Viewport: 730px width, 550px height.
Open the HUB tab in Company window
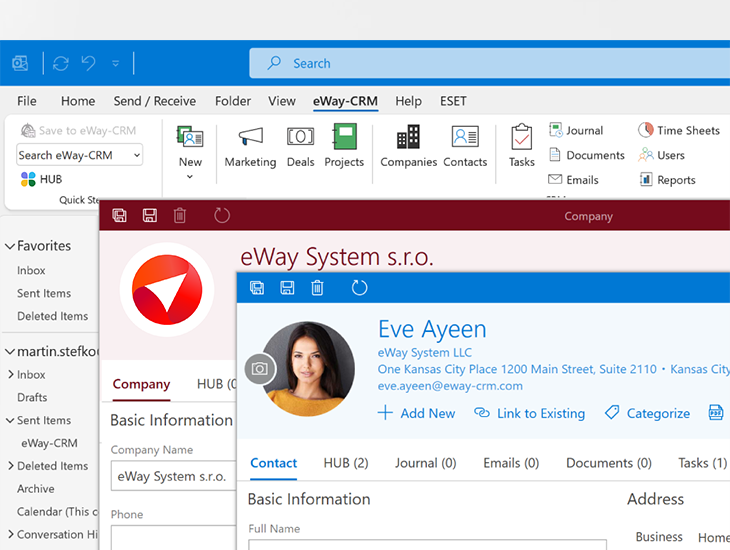[216, 384]
